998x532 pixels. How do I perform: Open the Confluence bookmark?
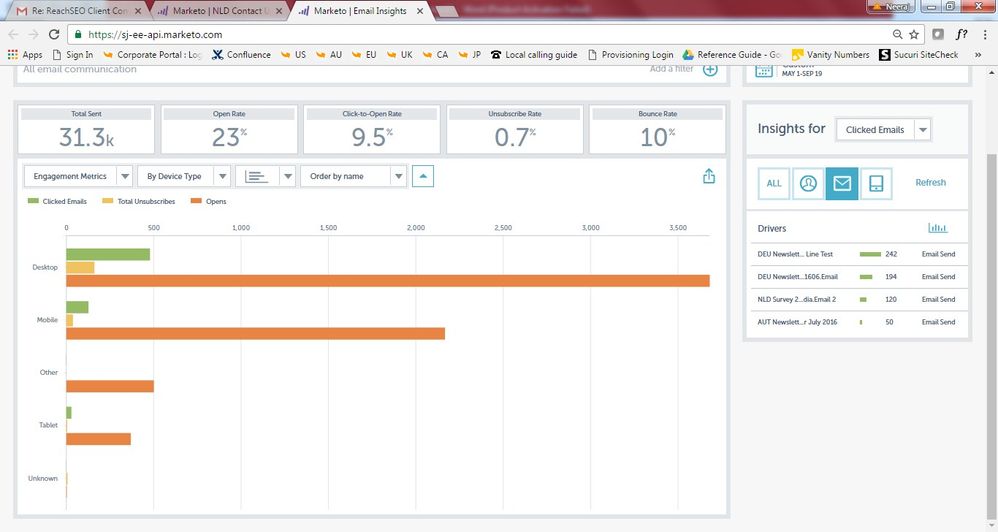click(241, 55)
